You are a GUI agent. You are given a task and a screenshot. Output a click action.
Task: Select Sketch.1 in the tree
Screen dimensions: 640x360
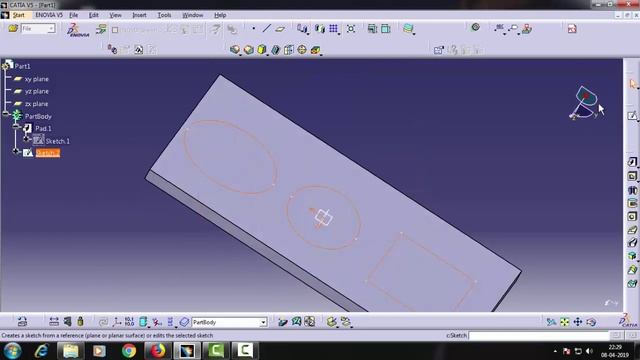(x=58, y=141)
